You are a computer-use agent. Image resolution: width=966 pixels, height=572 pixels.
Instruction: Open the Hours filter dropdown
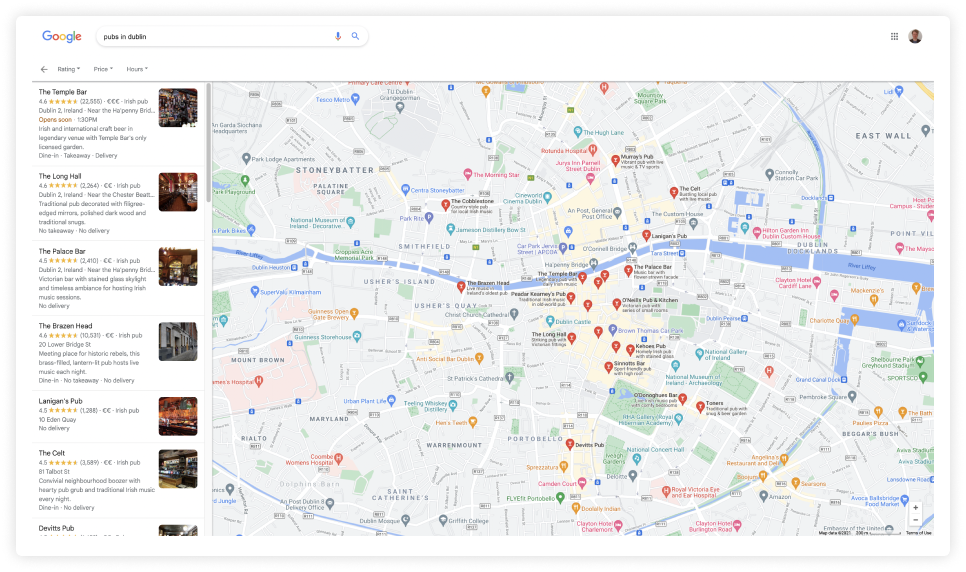(137, 69)
